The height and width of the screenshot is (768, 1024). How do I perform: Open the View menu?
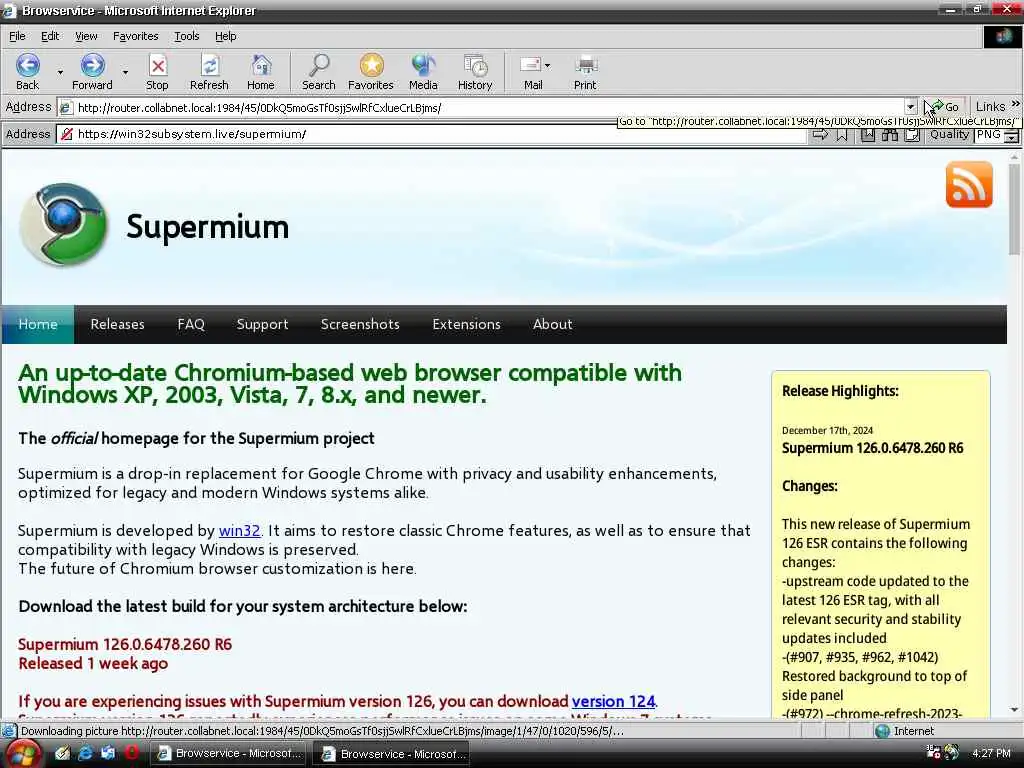click(86, 37)
